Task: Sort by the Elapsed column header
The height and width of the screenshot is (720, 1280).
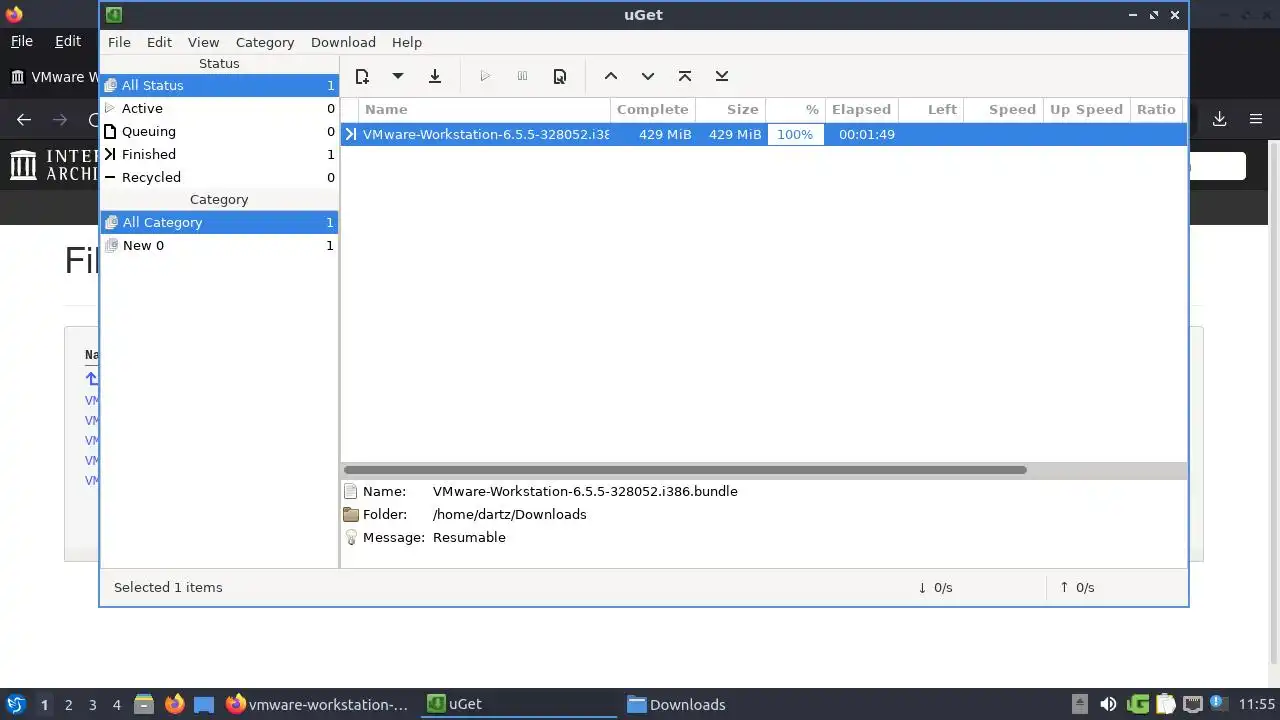Action: point(862,109)
